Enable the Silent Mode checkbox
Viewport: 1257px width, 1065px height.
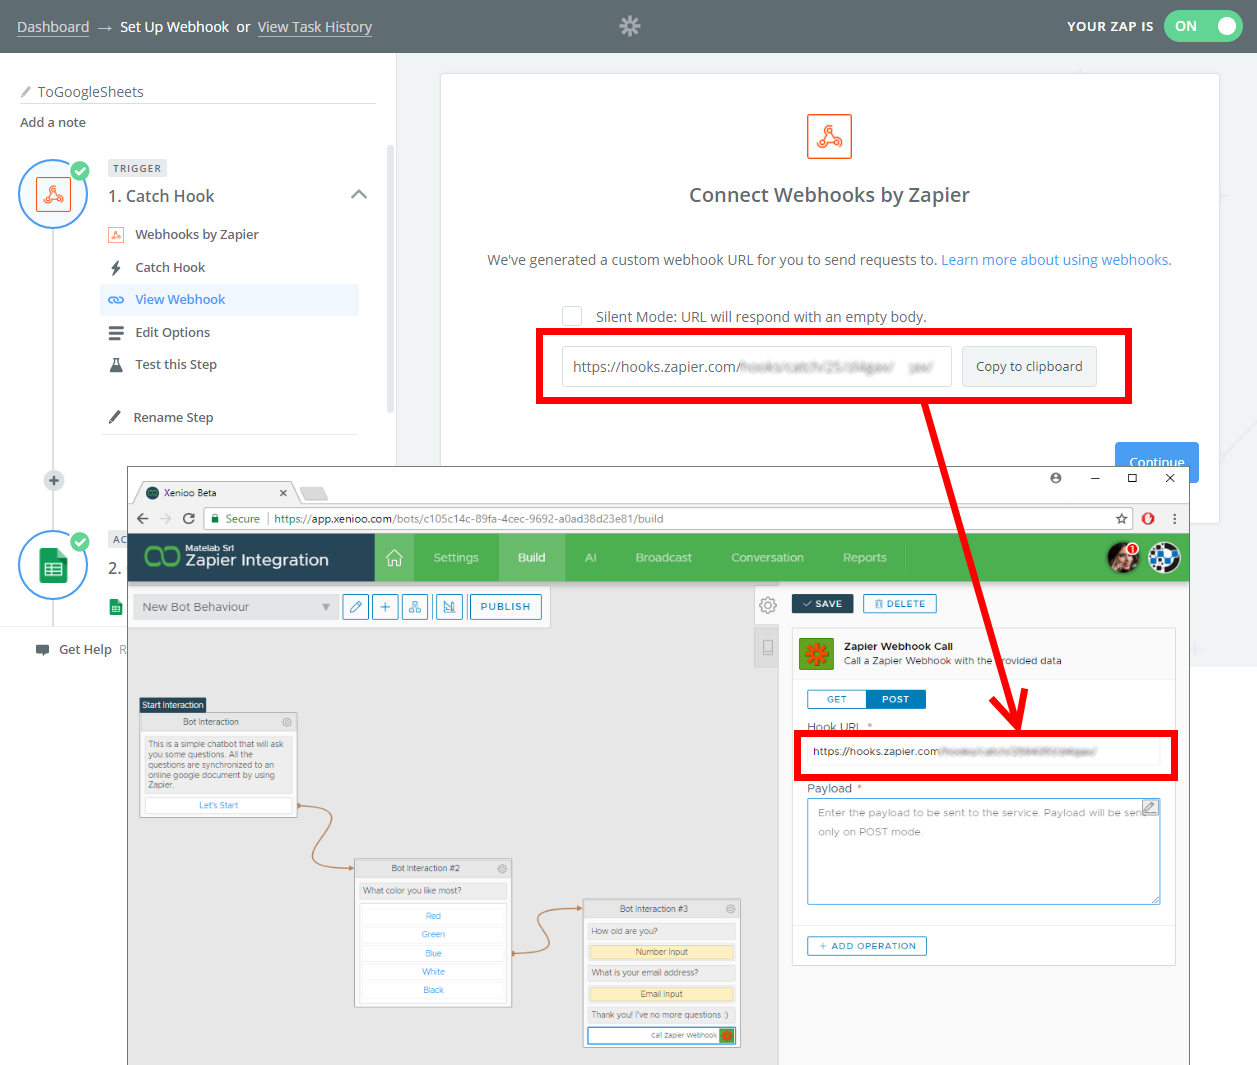tap(572, 316)
